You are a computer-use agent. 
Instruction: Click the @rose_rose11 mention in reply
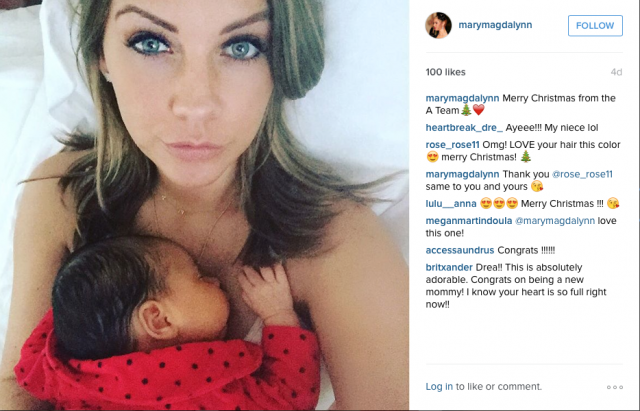pyautogui.click(x=582, y=174)
